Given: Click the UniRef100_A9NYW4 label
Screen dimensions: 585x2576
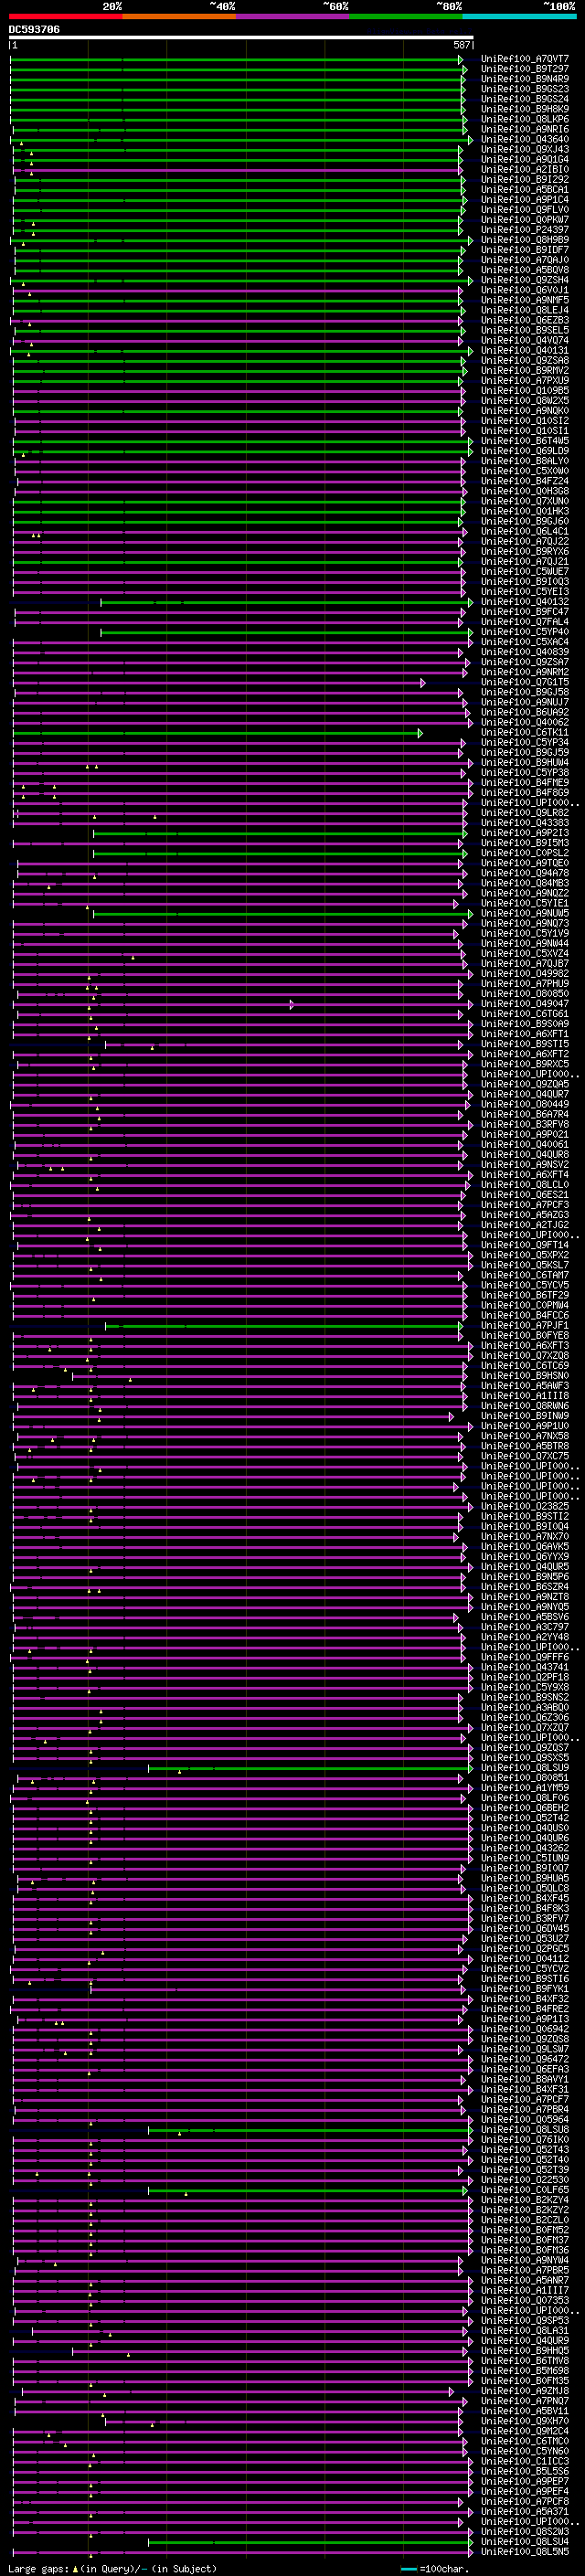Looking at the screenshot, I should 525,2260.
